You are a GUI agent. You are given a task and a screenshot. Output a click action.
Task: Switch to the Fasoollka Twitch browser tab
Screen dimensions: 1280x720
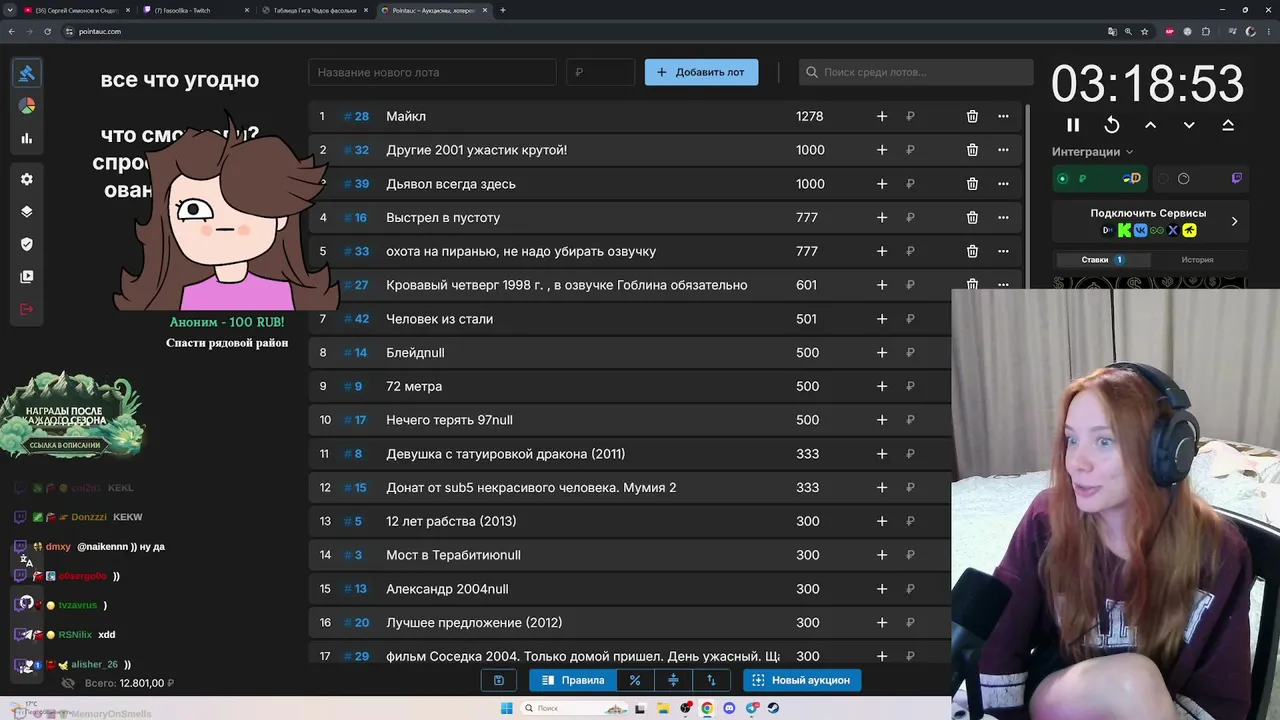pyautogui.click(x=196, y=10)
